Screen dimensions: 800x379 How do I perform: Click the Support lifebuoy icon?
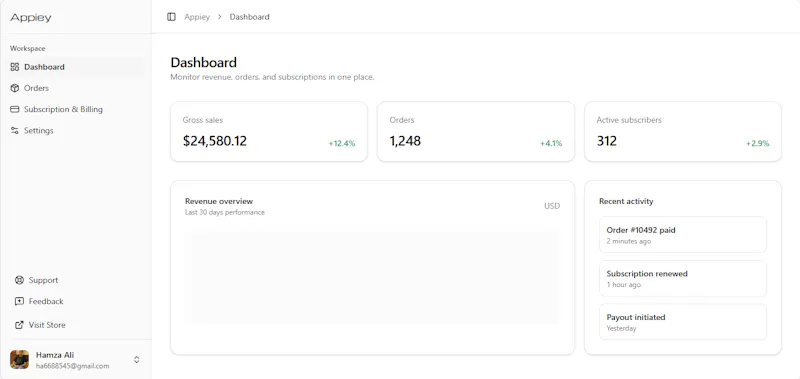pyautogui.click(x=19, y=280)
